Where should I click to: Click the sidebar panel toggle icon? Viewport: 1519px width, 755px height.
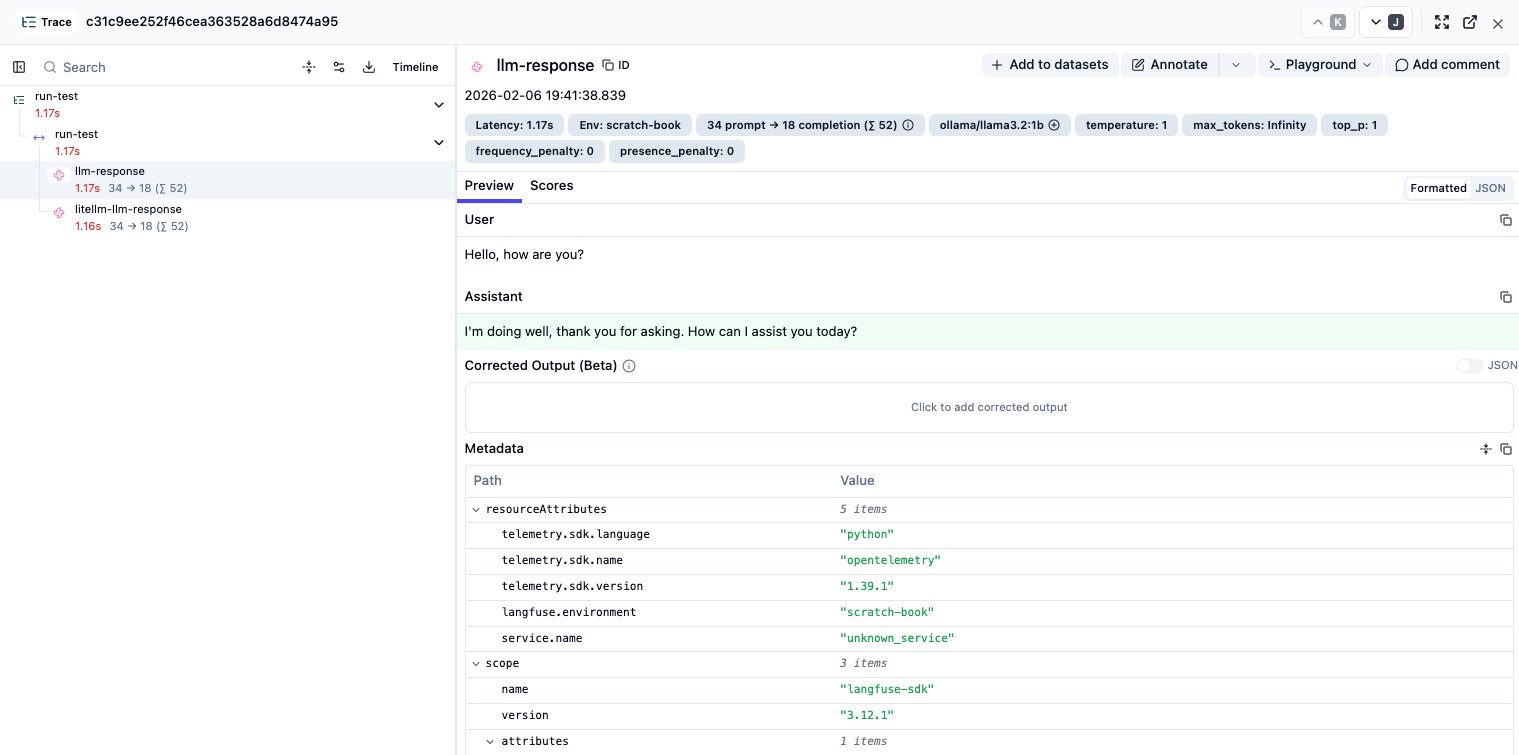click(x=19, y=67)
